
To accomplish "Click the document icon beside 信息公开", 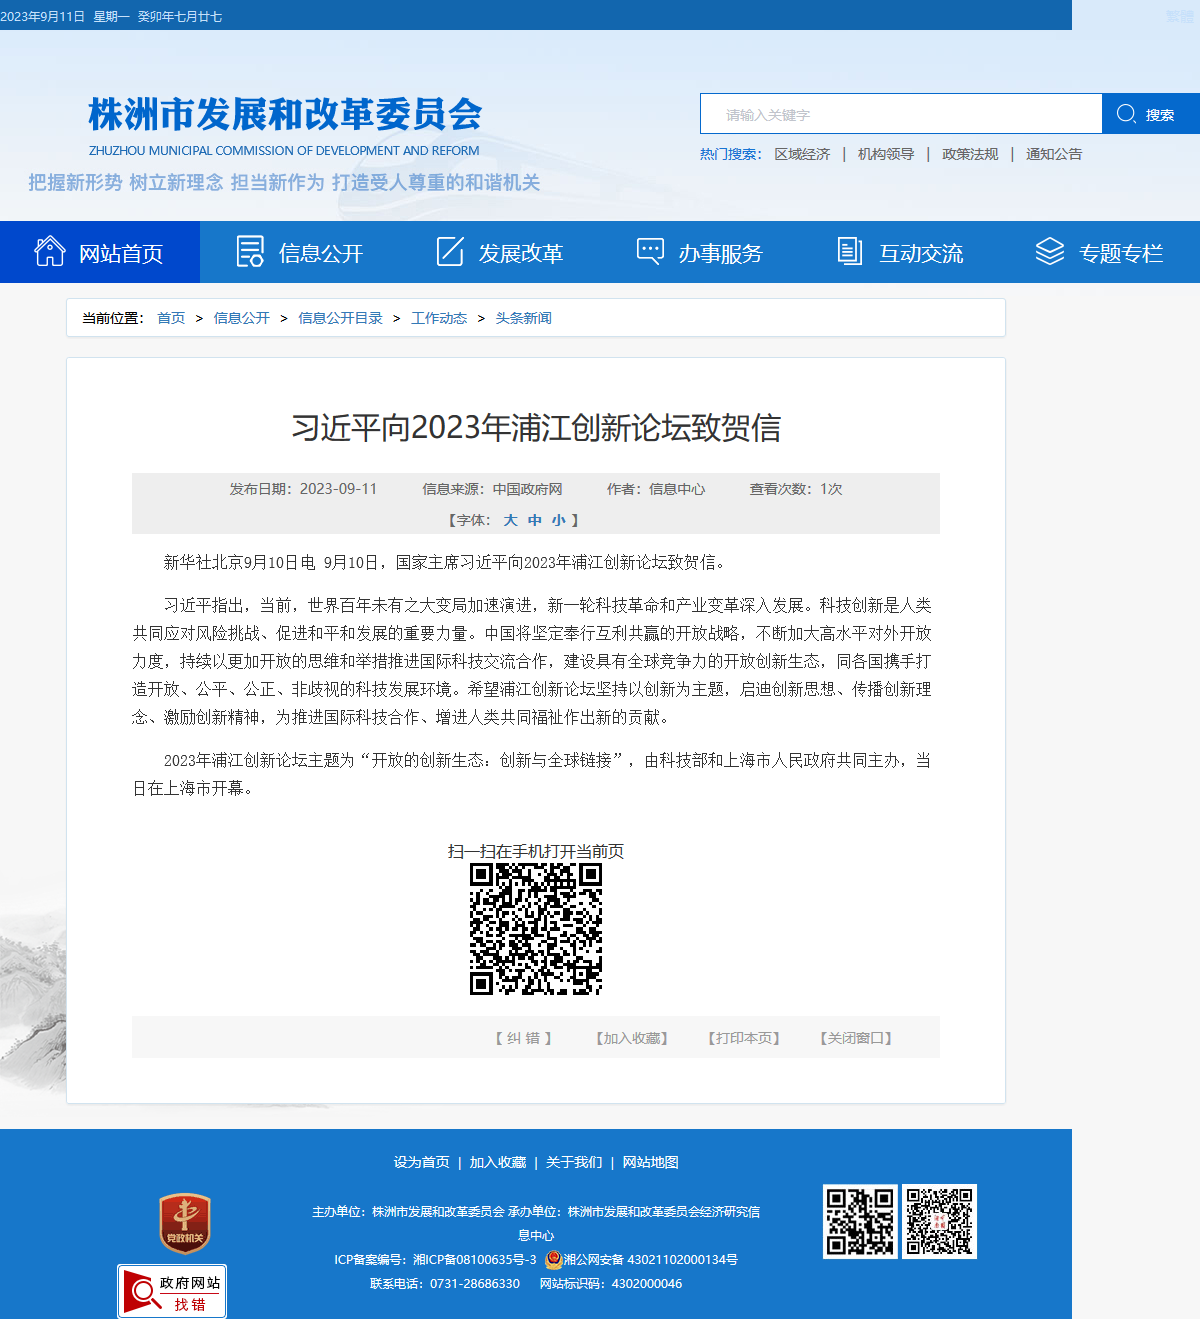I will tap(250, 251).
